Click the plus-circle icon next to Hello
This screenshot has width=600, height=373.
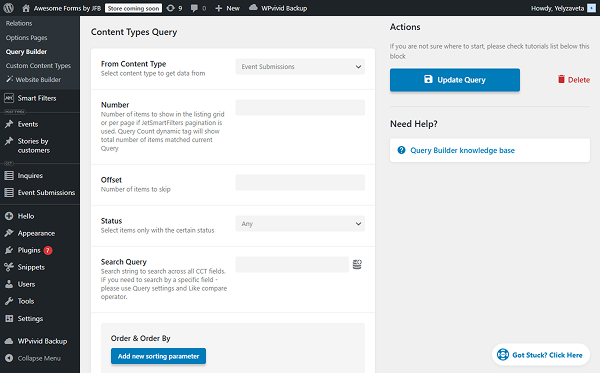(x=9, y=216)
